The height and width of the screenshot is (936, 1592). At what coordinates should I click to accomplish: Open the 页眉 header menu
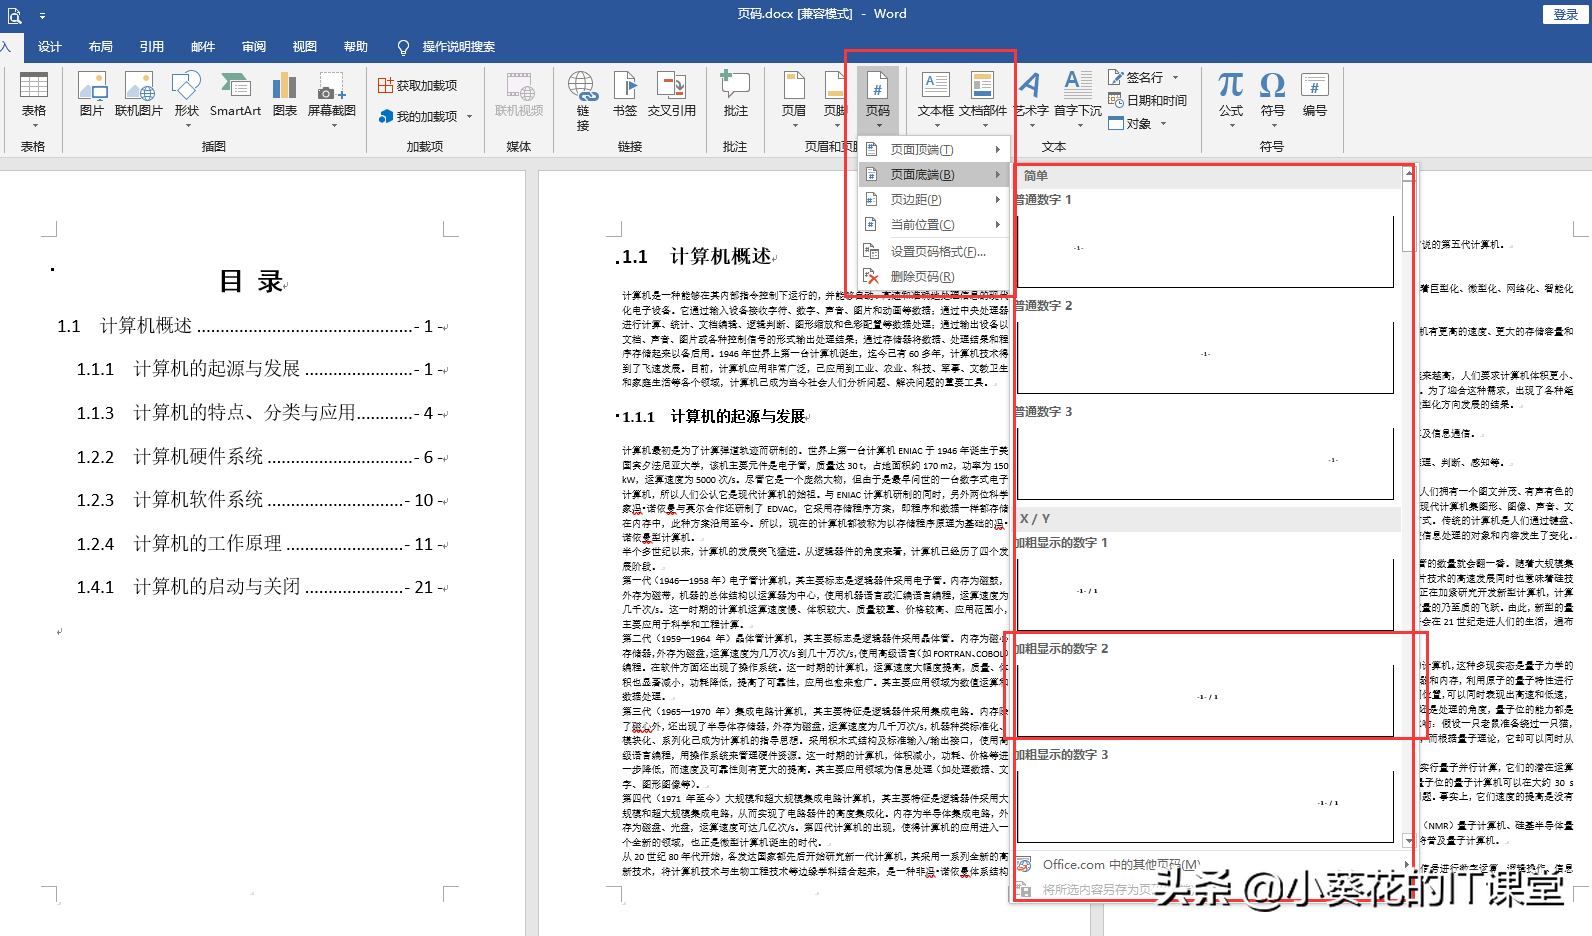[x=794, y=99]
